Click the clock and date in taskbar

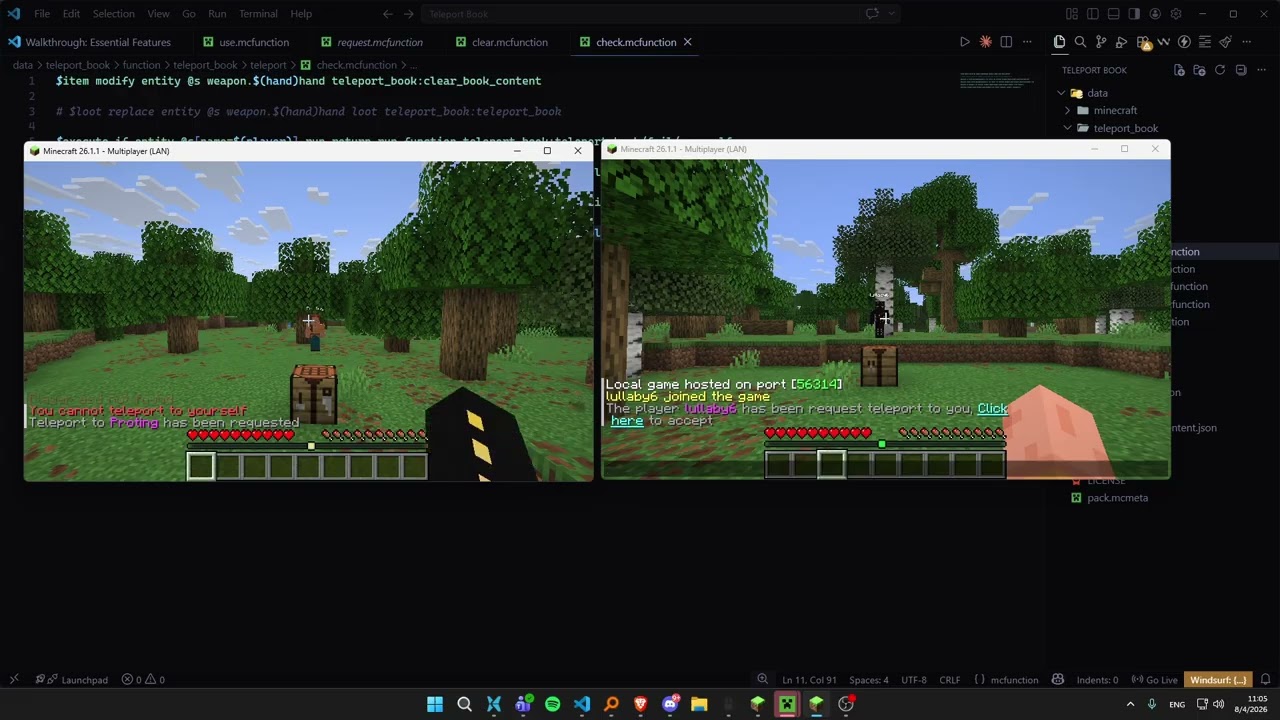coord(1250,704)
